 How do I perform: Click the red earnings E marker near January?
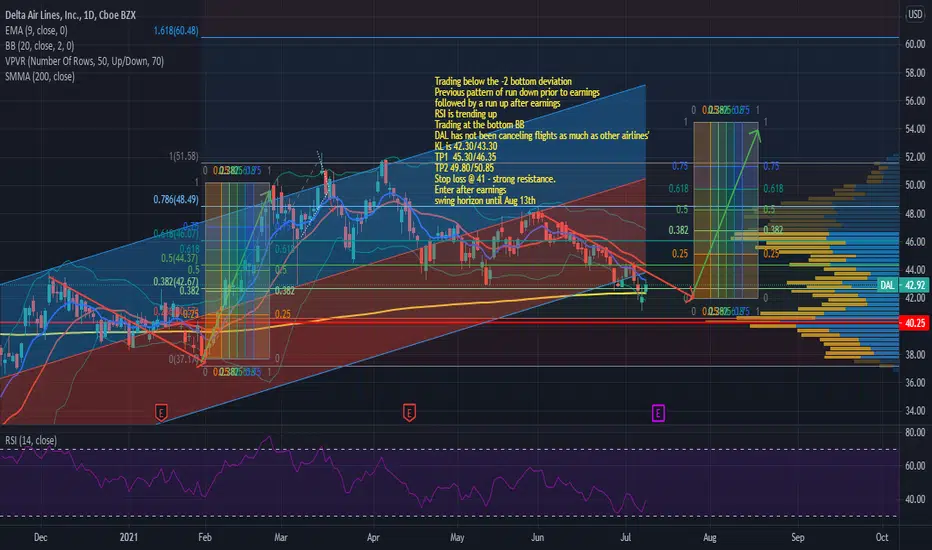click(x=161, y=411)
